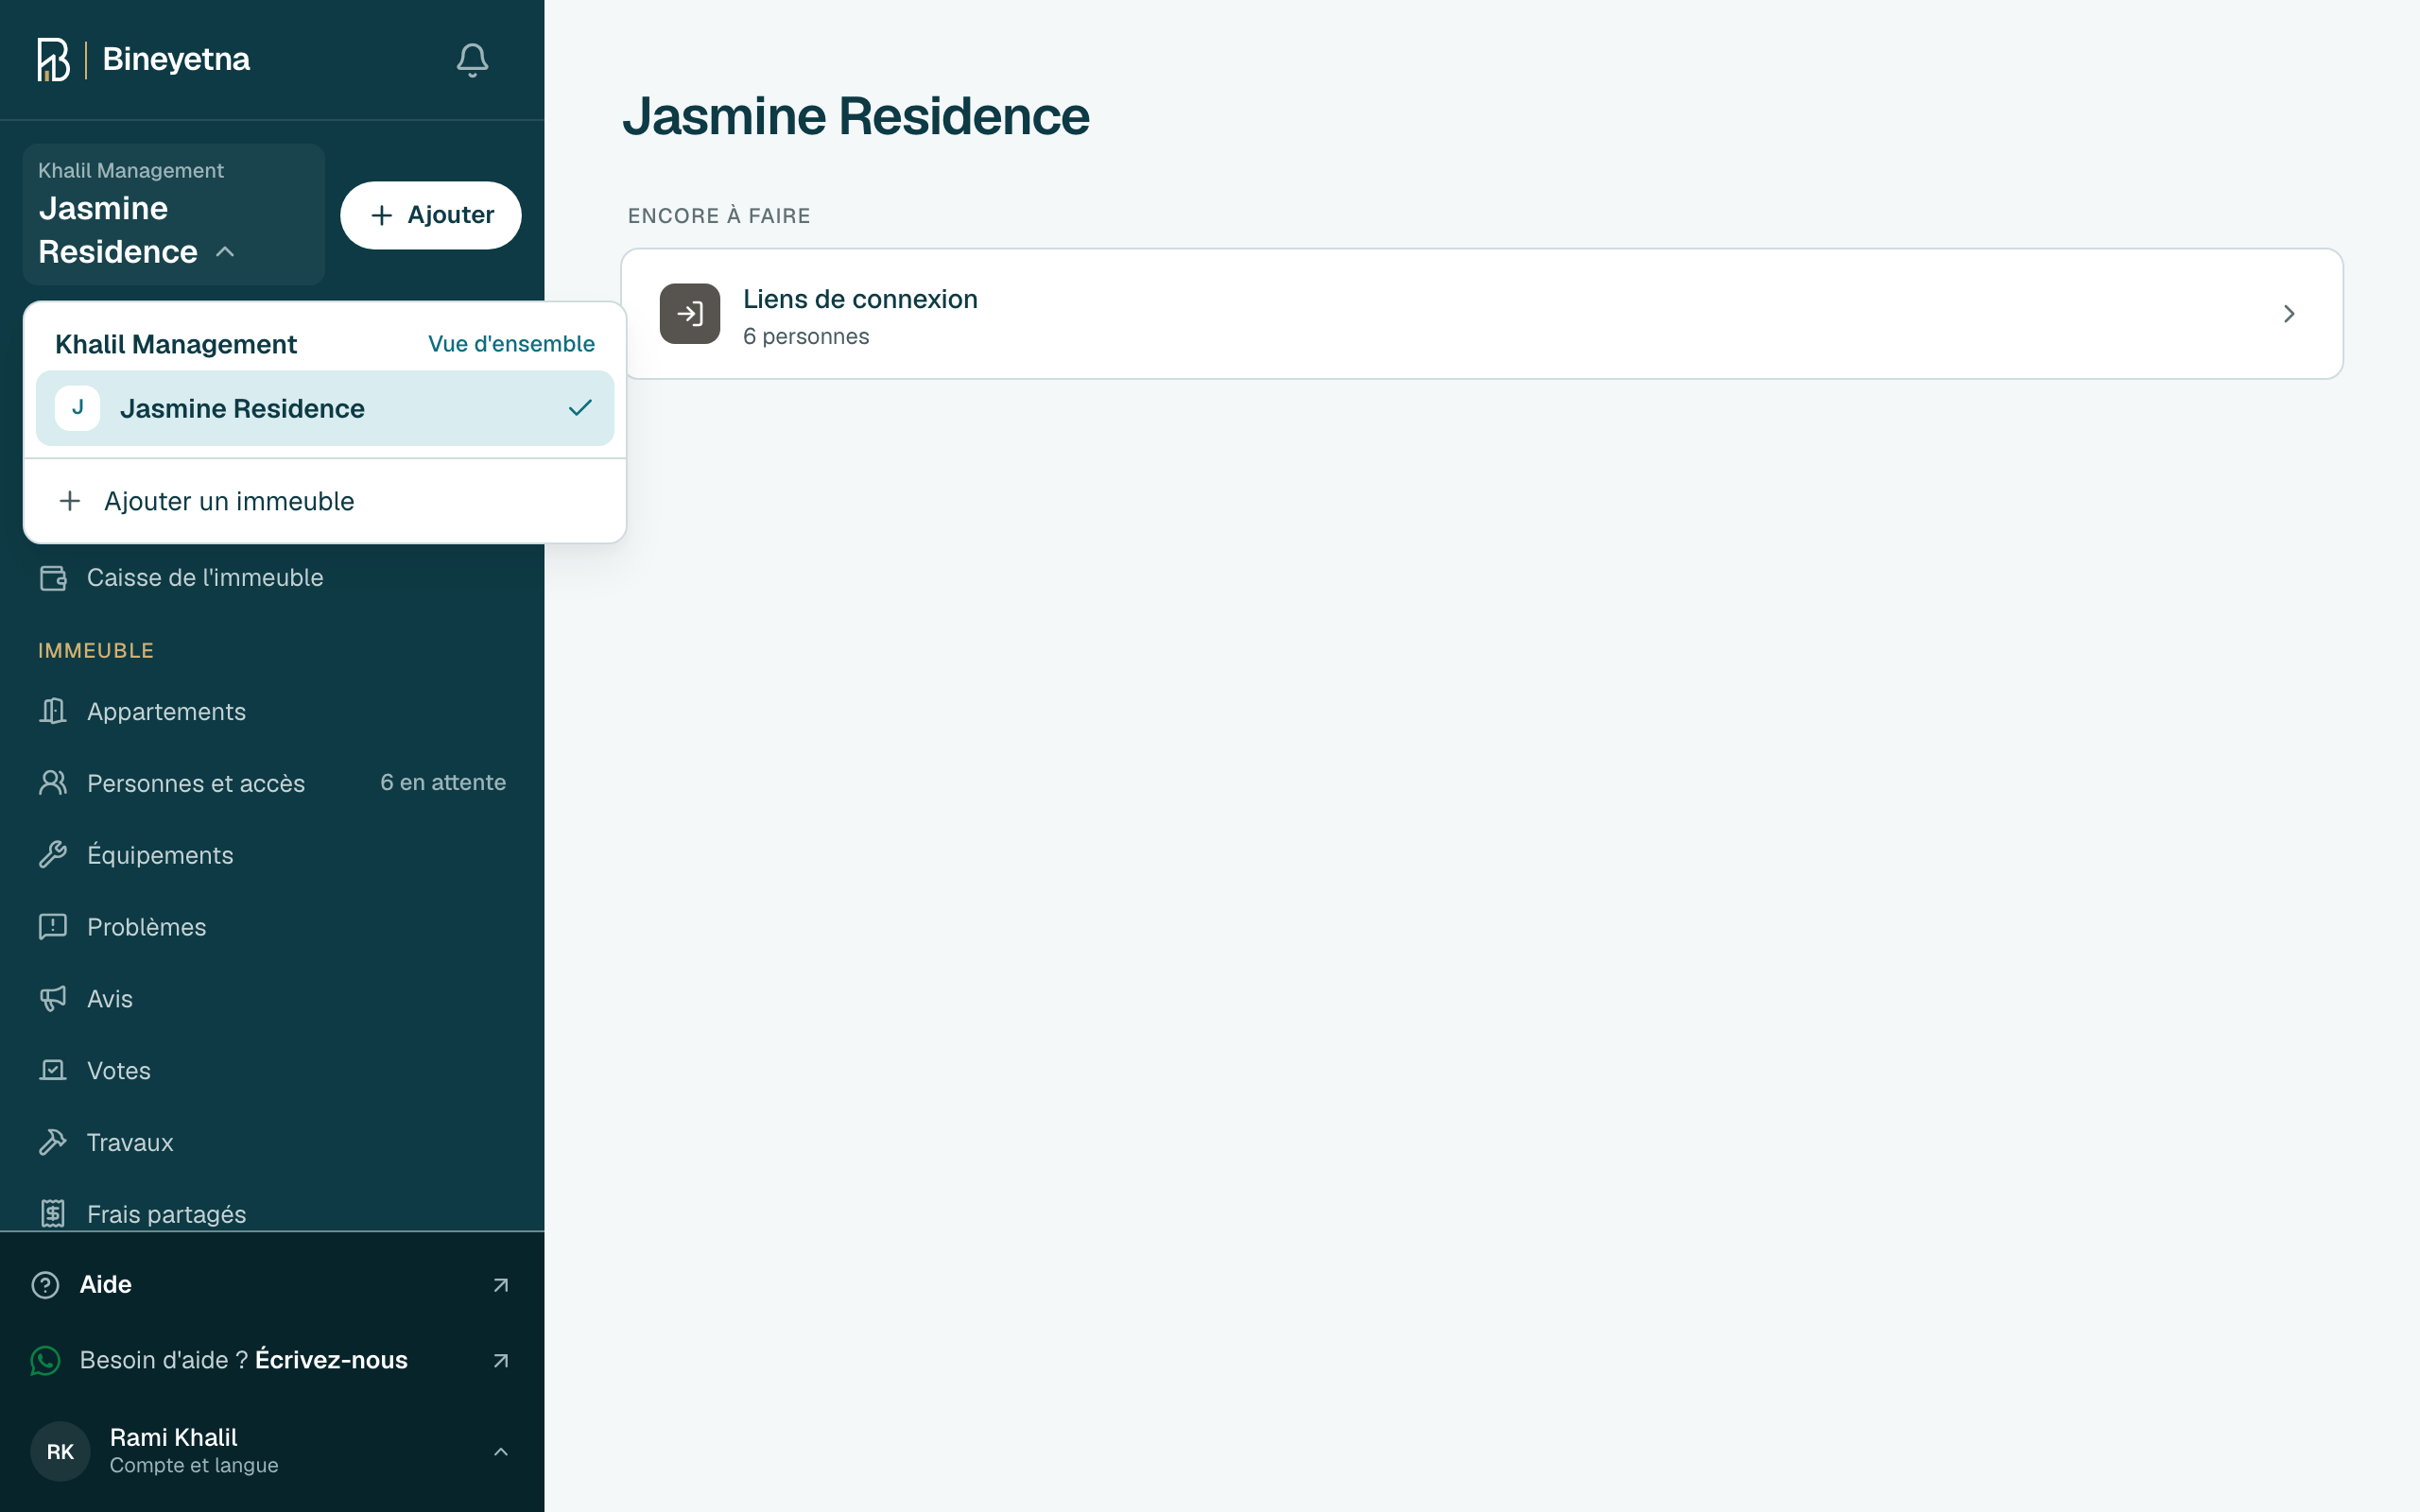Click the Liens de connexion login icon
2420x1512 pixels.
click(690, 314)
